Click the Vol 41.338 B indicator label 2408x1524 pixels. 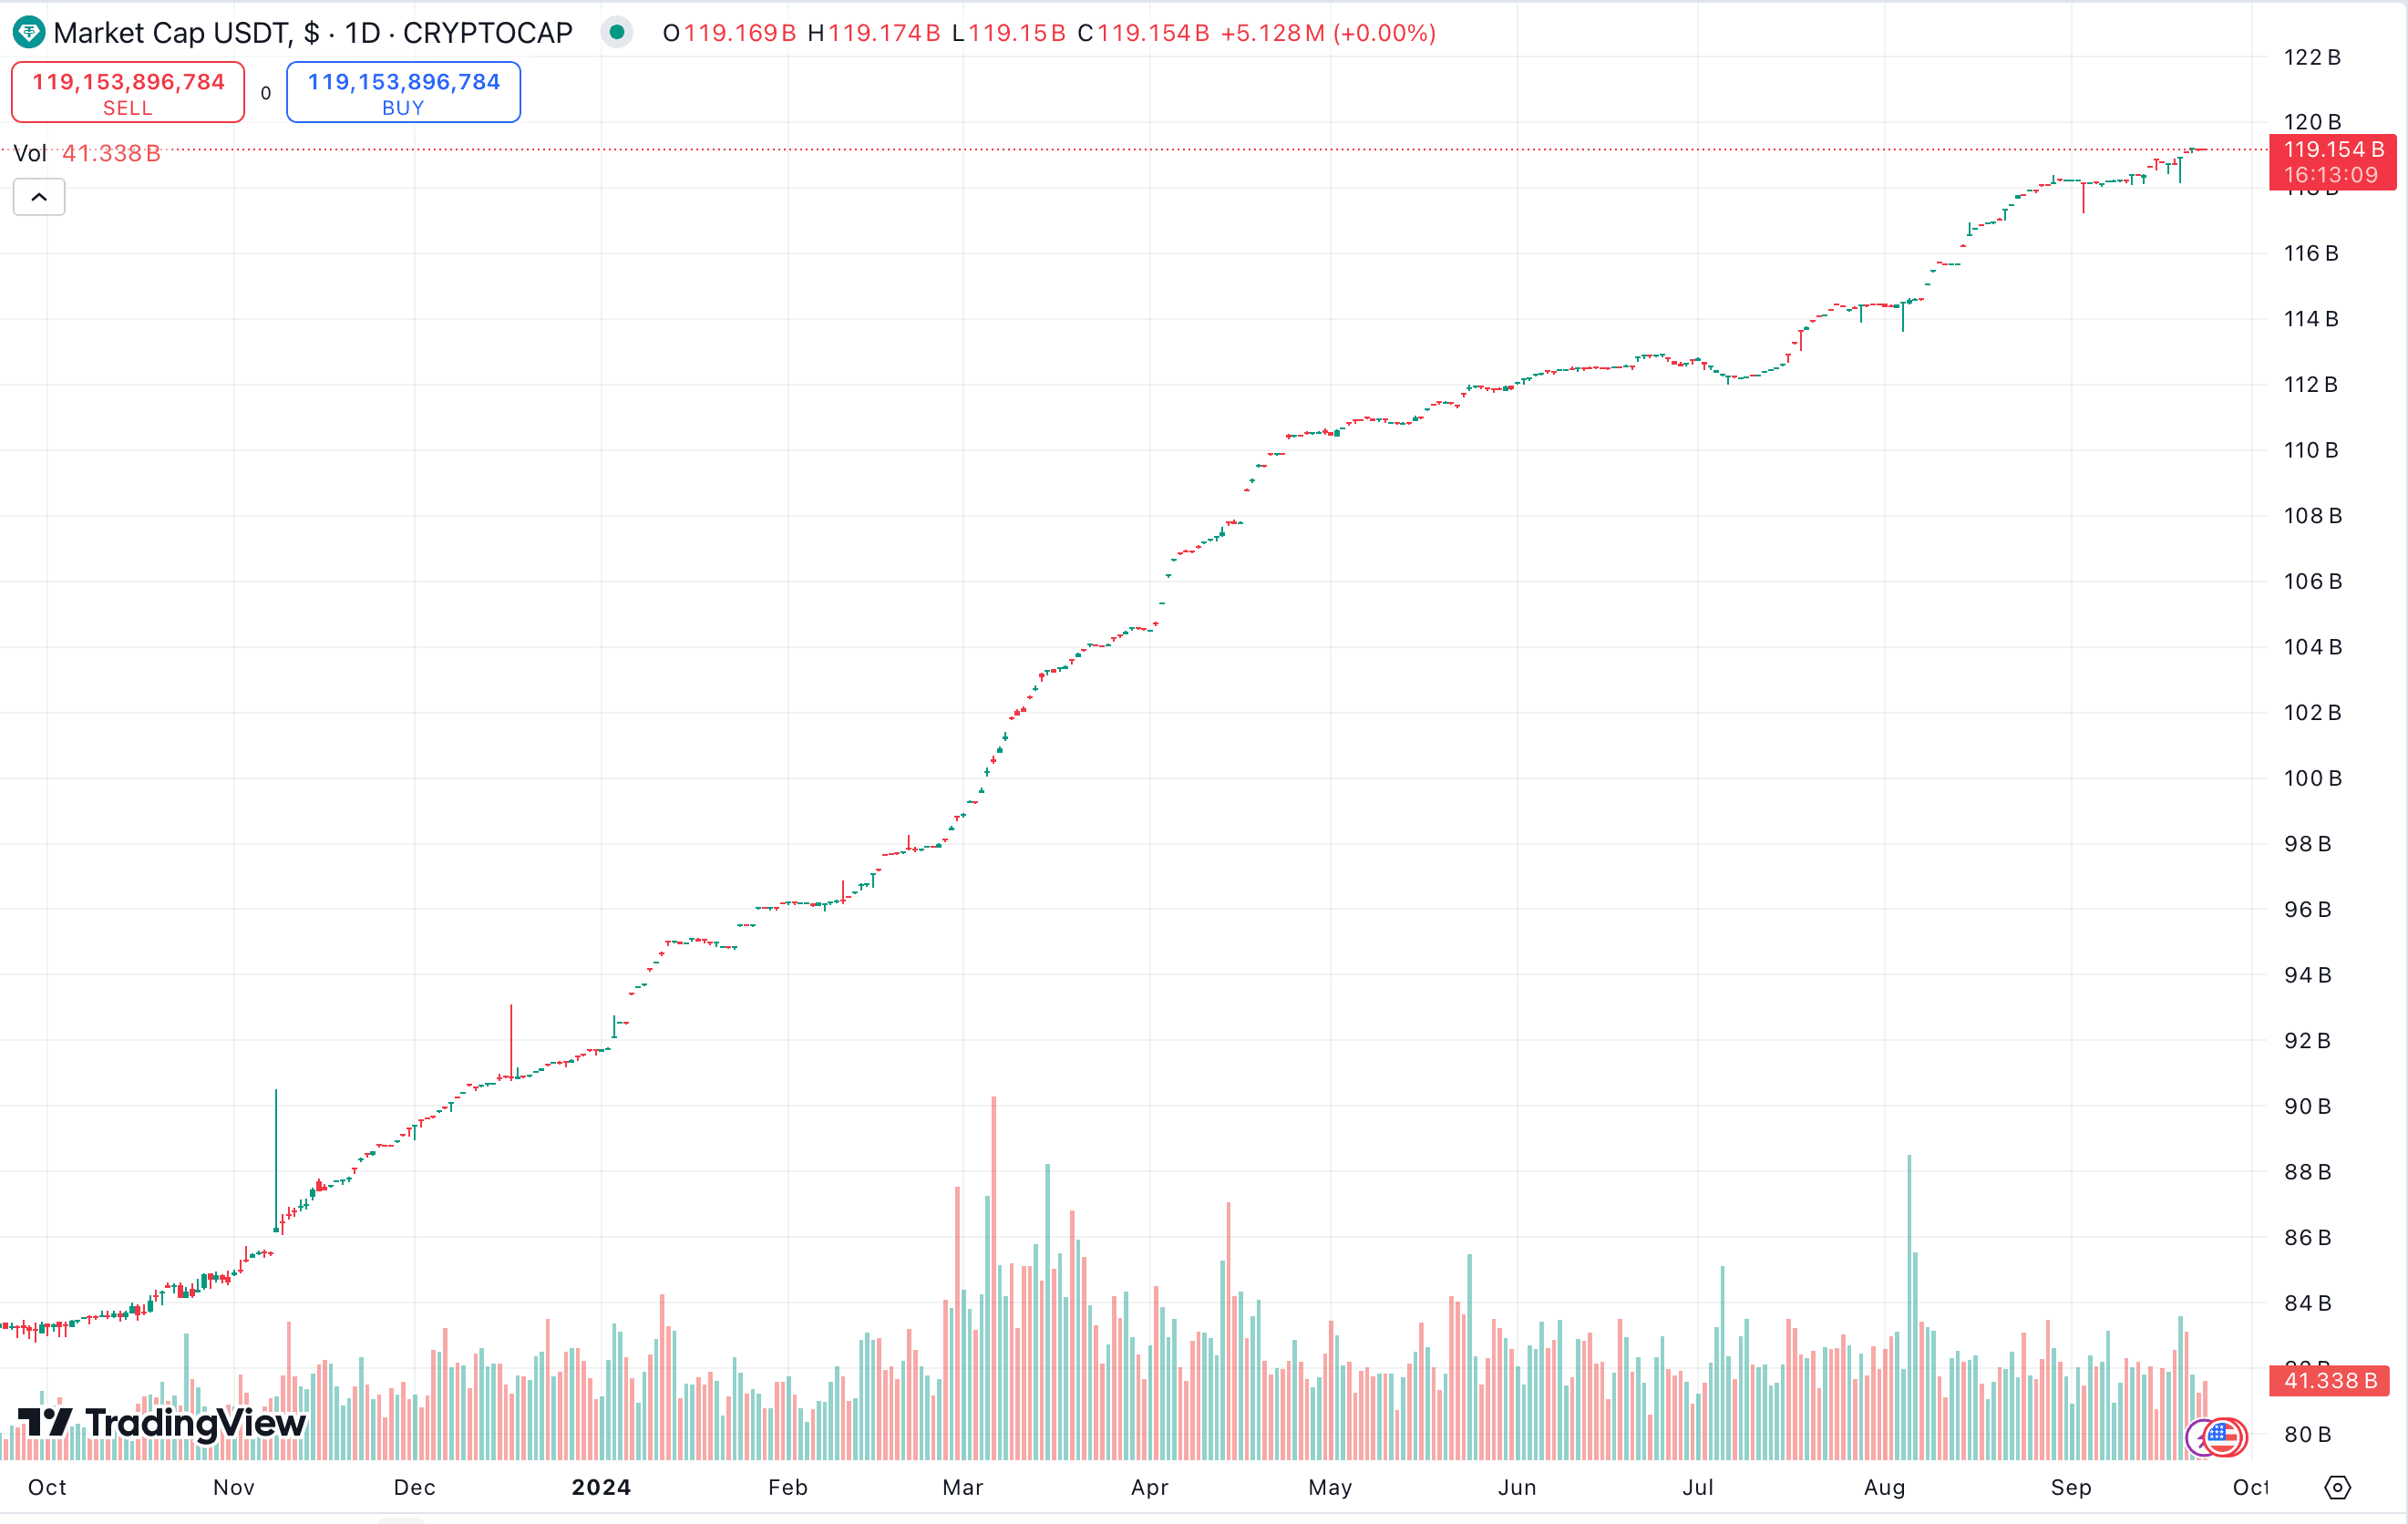coord(87,153)
